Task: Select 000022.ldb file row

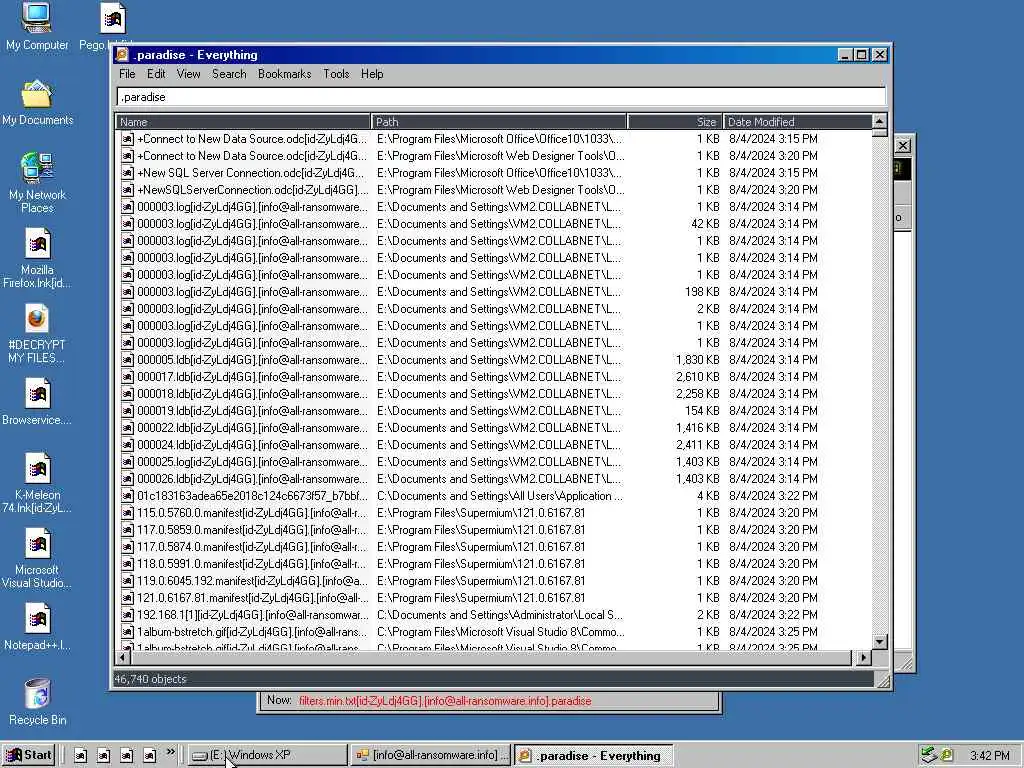Action: pos(494,428)
